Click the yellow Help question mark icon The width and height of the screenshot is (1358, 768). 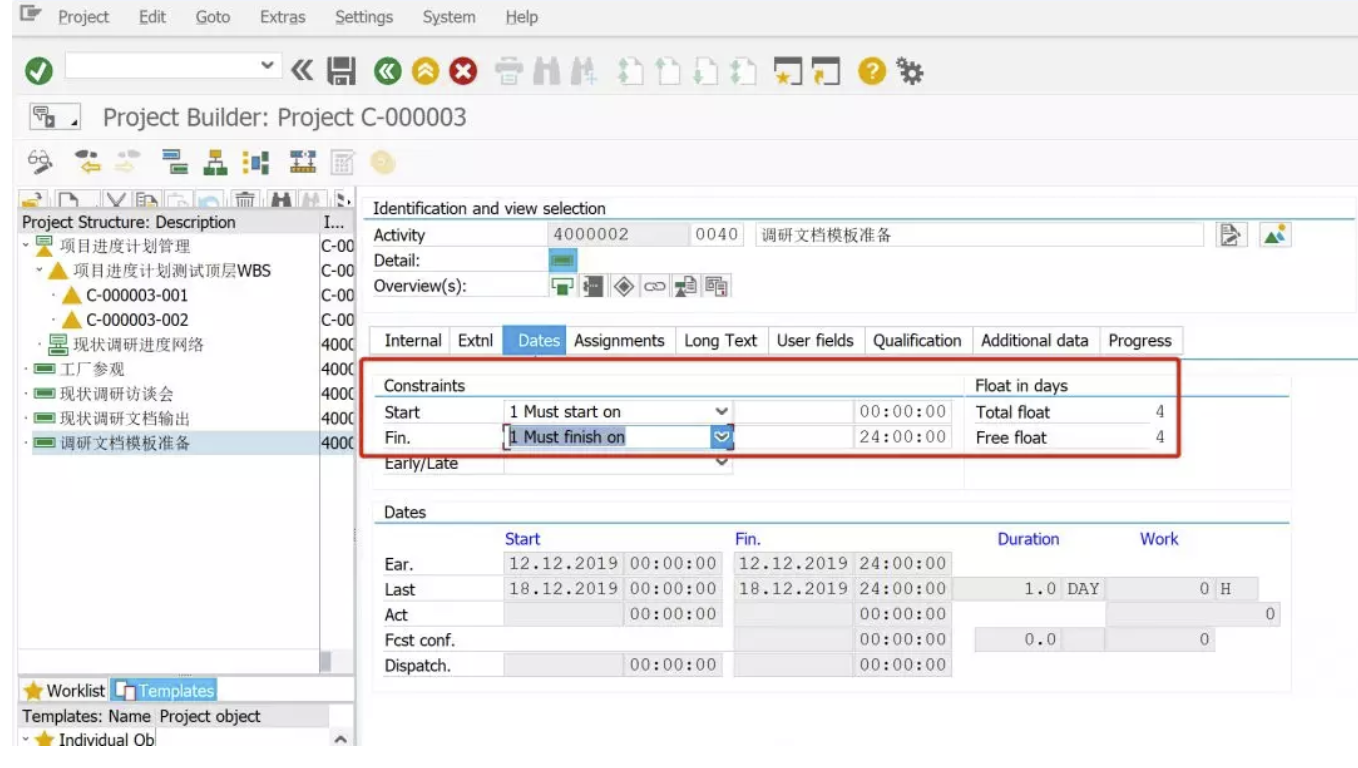pos(872,71)
